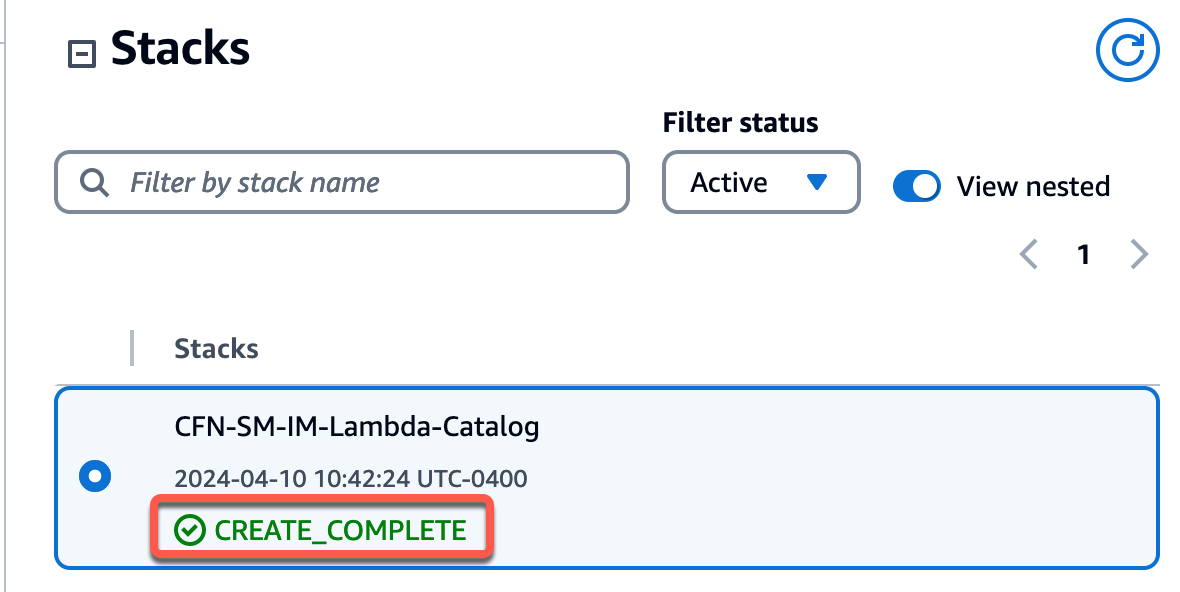This screenshot has height=592, width=1180.
Task: Click the magnifying glass search icon
Action: click(94, 183)
